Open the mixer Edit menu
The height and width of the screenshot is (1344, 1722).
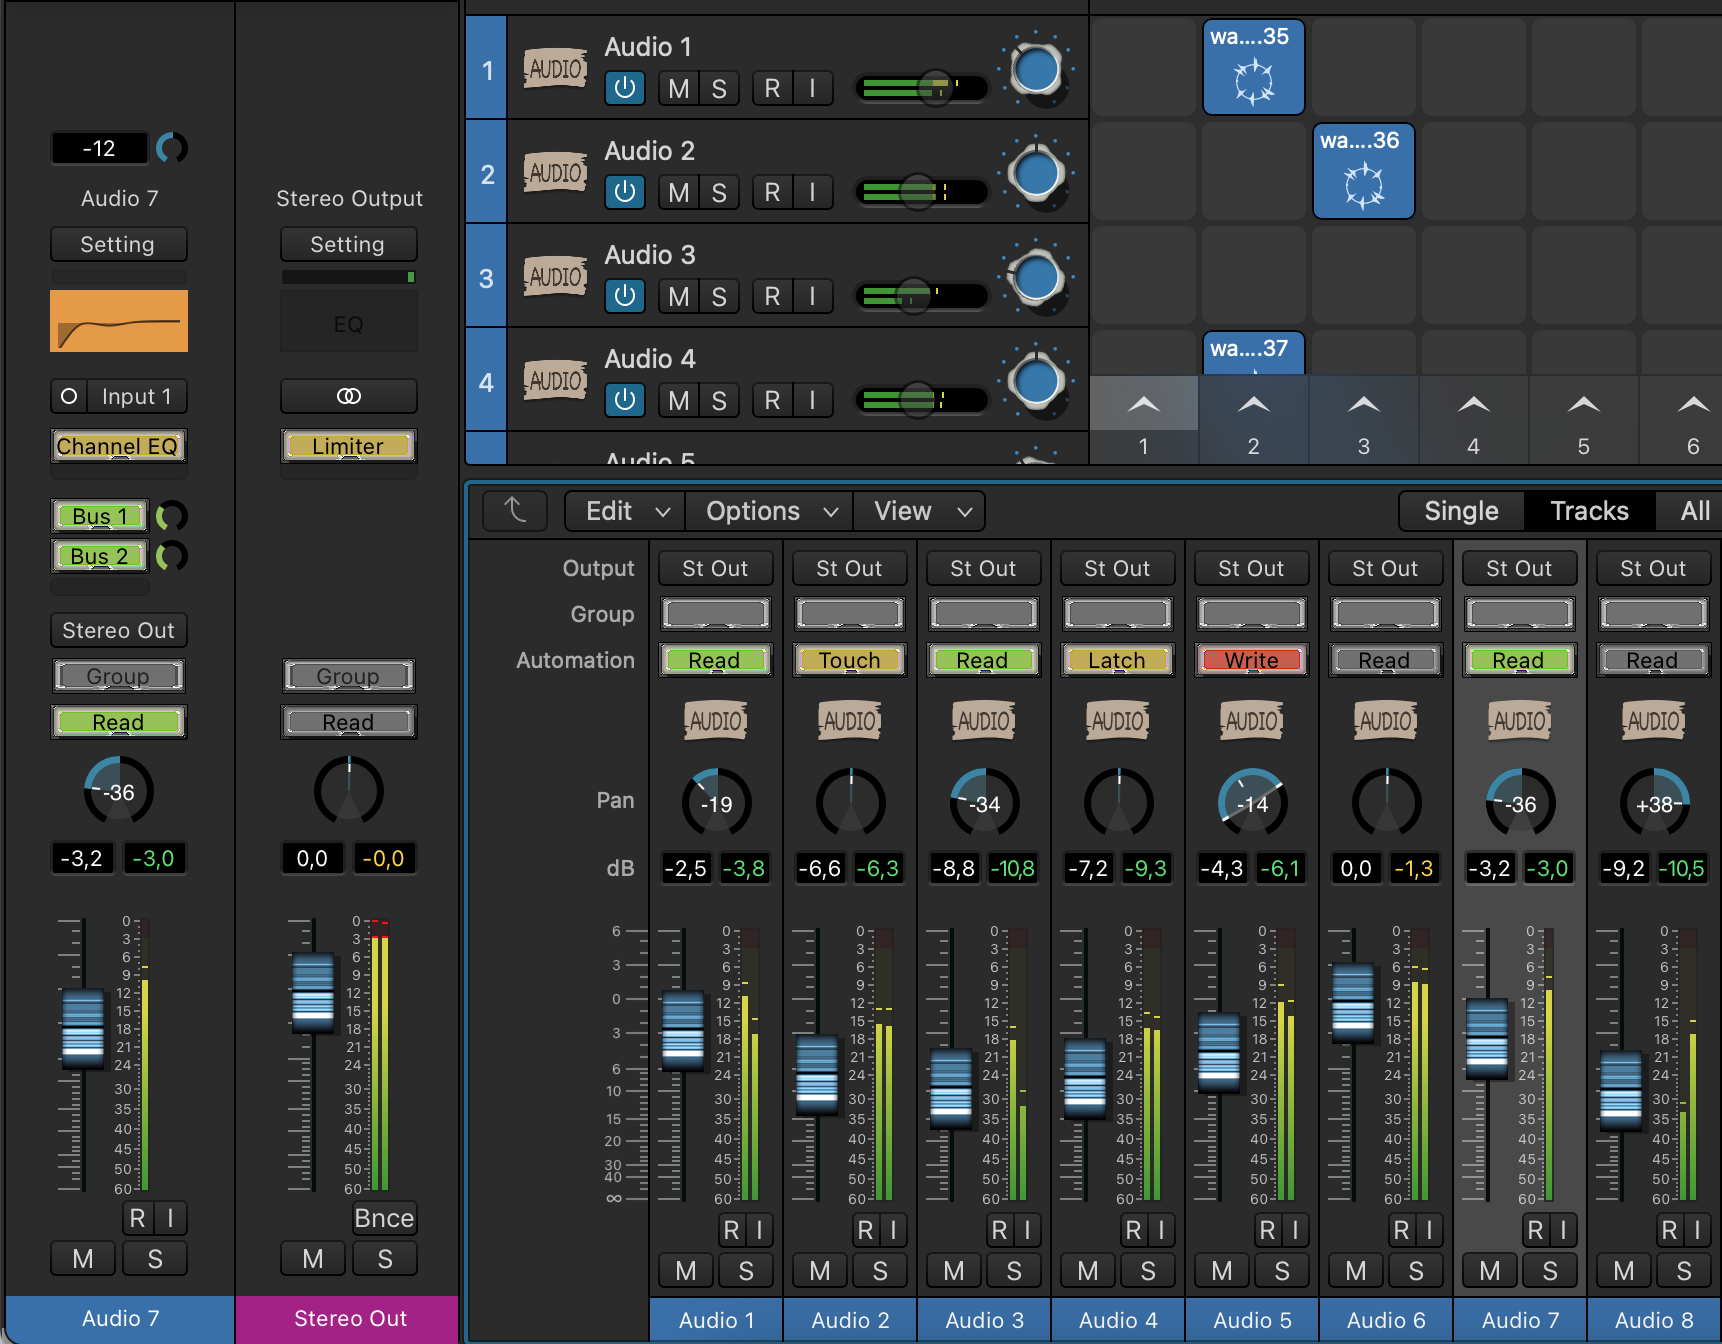625,511
